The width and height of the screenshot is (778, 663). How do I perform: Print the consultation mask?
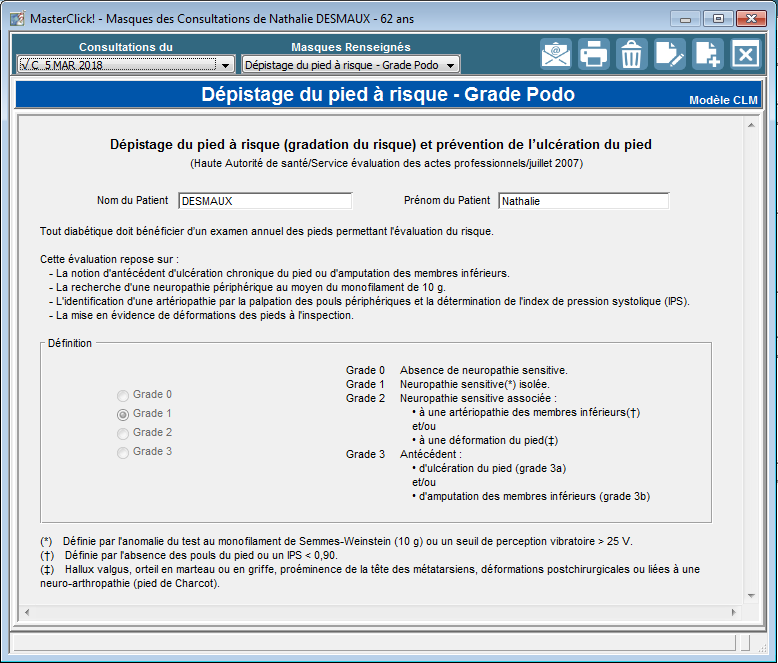pos(594,54)
